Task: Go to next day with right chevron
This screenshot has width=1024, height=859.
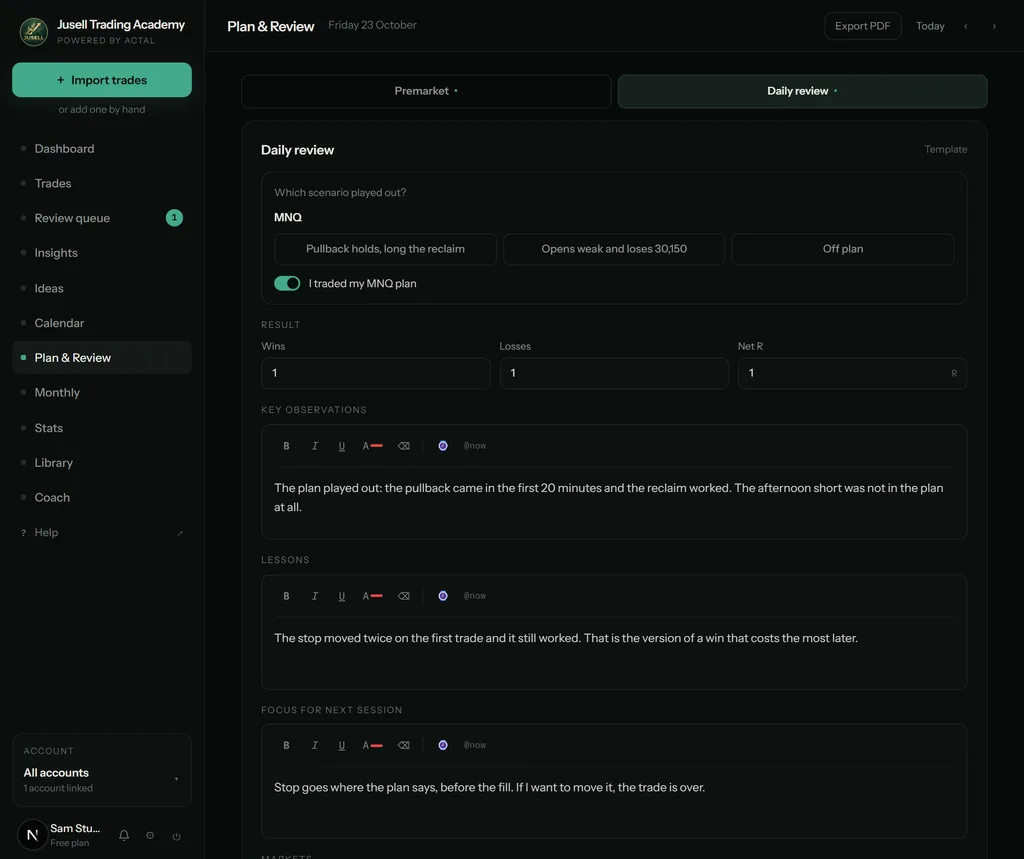Action: (x=994, y=26)
